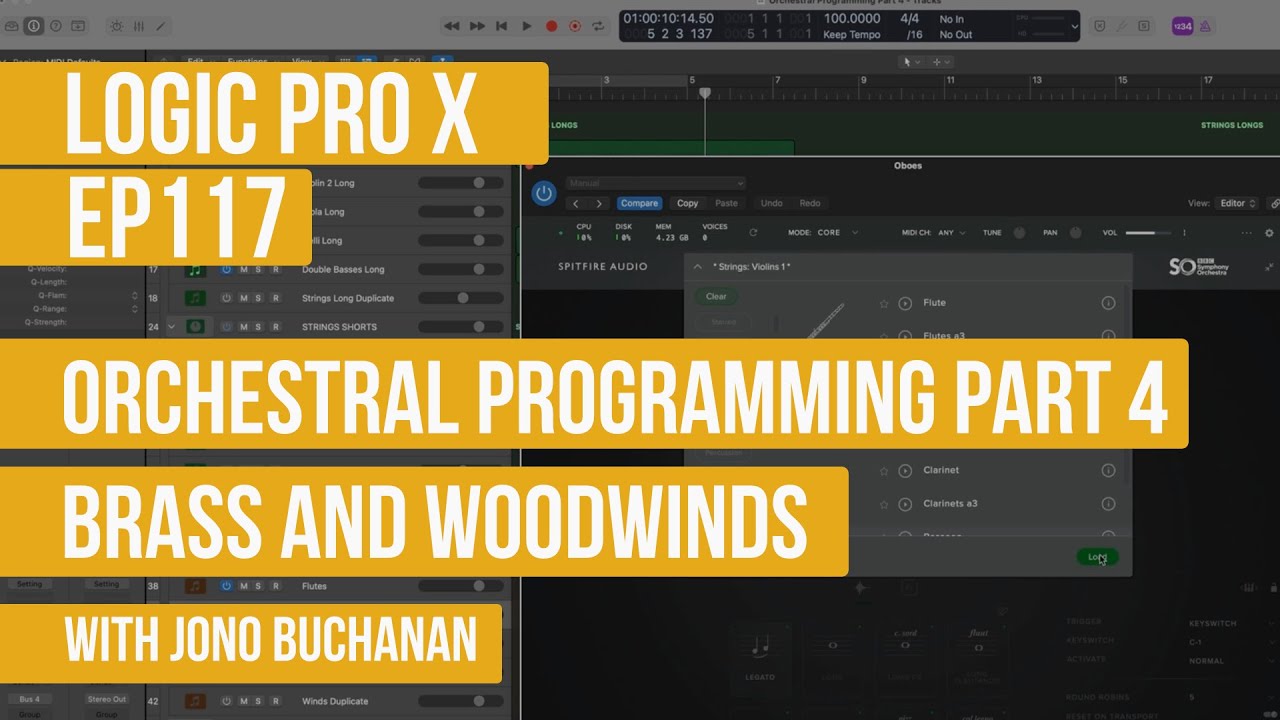The image size is (1280, 720).
Task: Collapse the Strings: Violins 1 preset browser
Action: [x=697, y=267]
